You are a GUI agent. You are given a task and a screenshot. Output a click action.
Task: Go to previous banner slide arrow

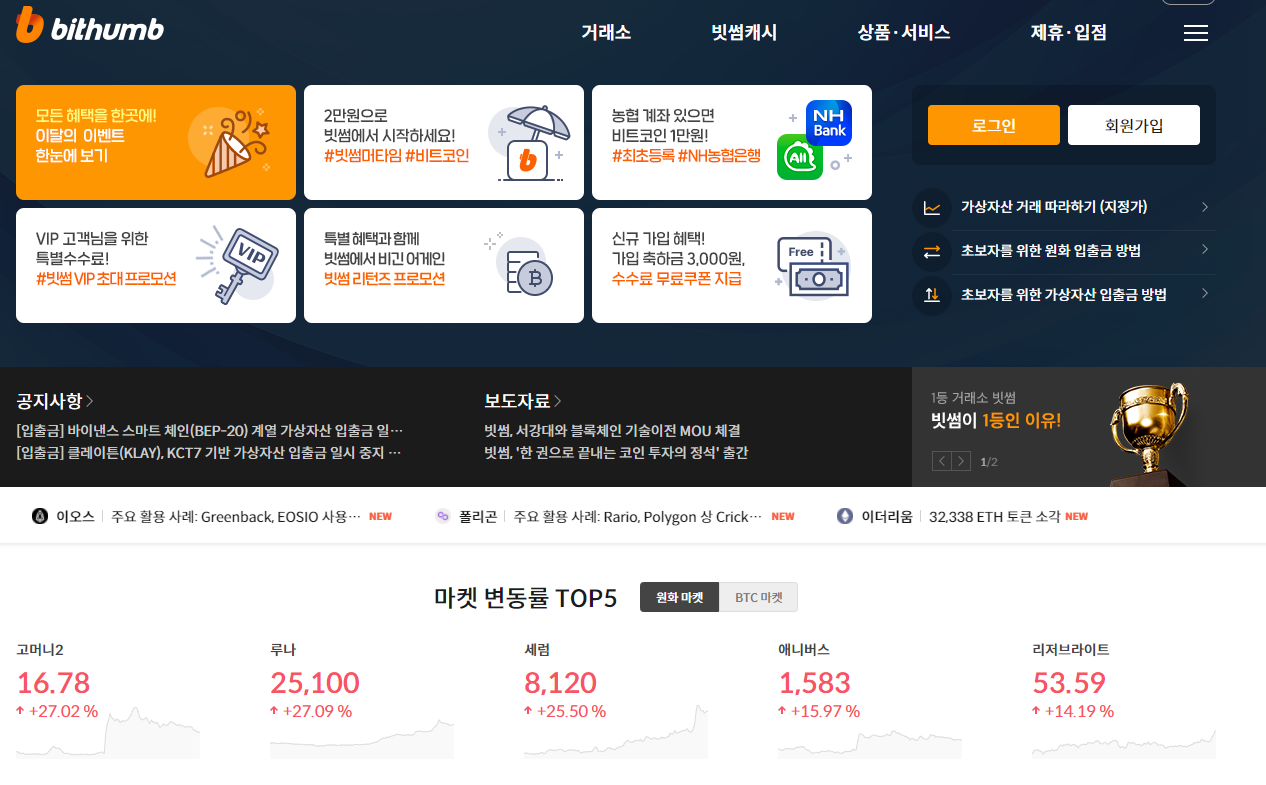click(941, 461)
